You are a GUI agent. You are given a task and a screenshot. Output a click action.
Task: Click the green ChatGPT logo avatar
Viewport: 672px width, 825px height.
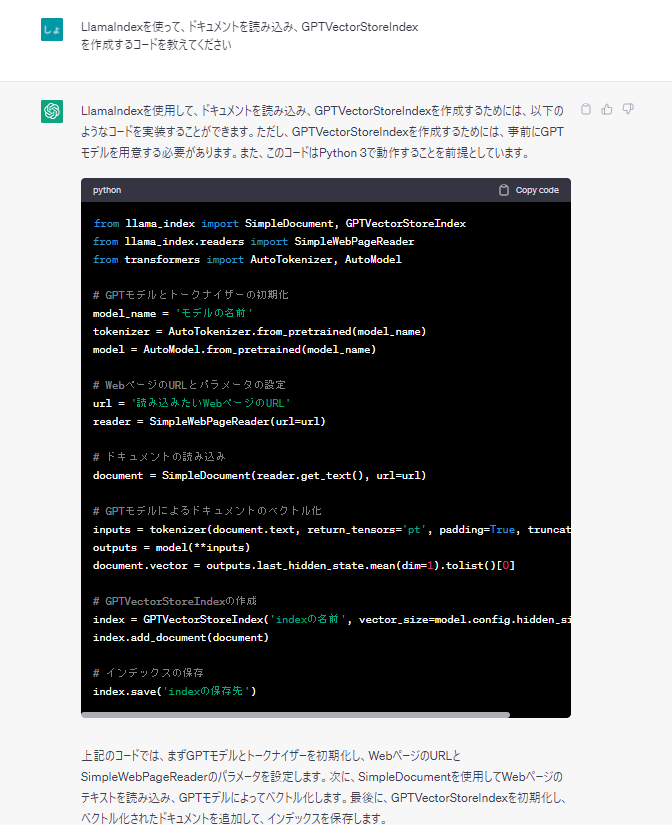tap(52, 111)
